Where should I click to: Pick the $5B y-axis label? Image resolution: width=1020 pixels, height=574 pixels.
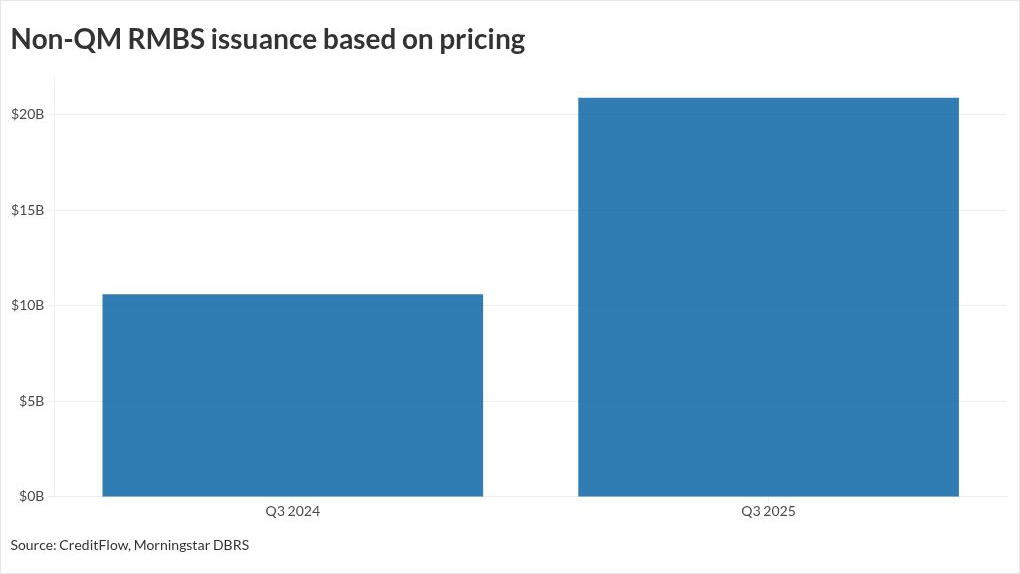pyautogui.click(x=31, y=401)
